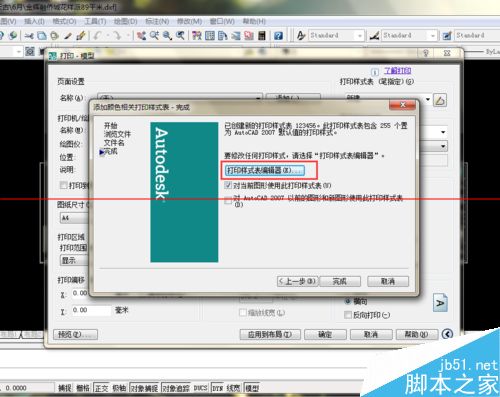Toggle the 缩放线宽 checkbox

coord(243,313)
